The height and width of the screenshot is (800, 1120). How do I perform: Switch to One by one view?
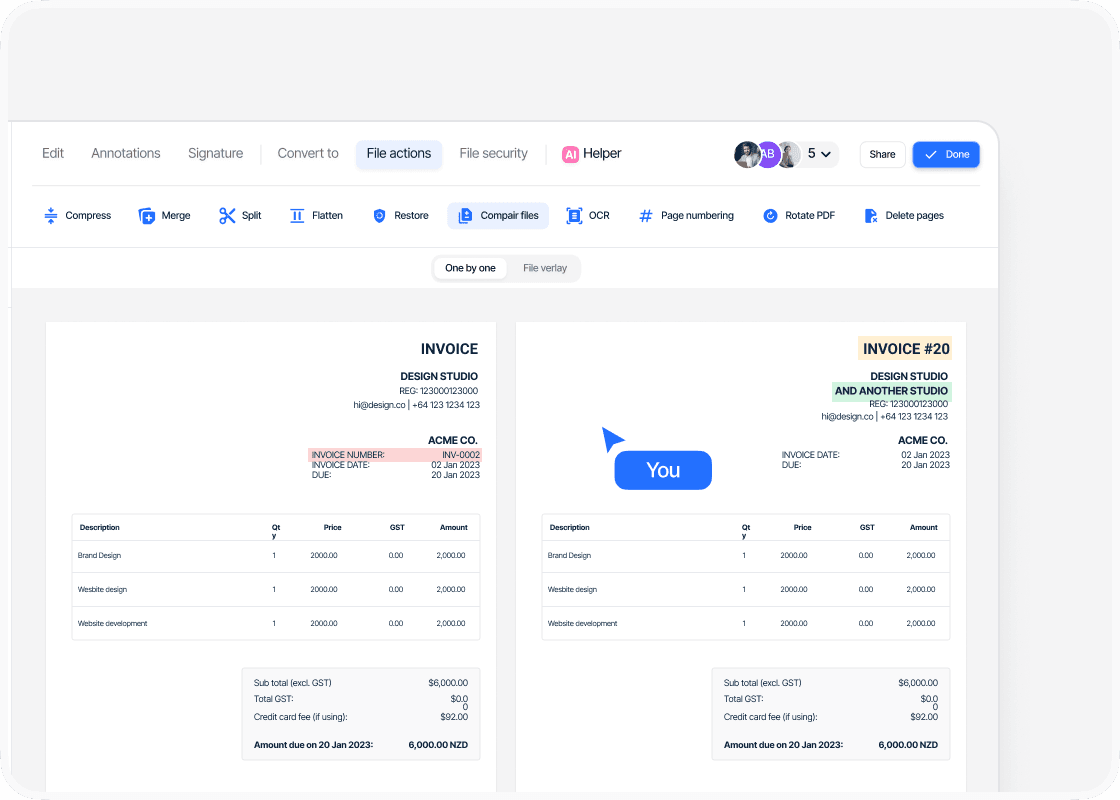470,268
